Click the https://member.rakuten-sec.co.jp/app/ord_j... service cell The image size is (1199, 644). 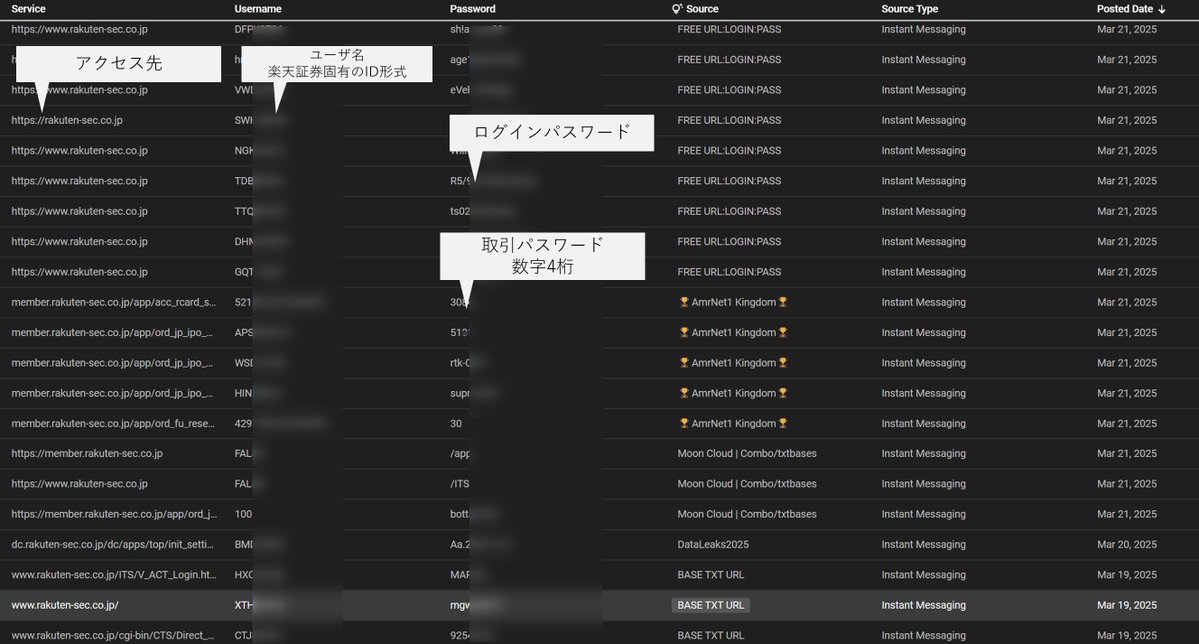click(114, 514)
